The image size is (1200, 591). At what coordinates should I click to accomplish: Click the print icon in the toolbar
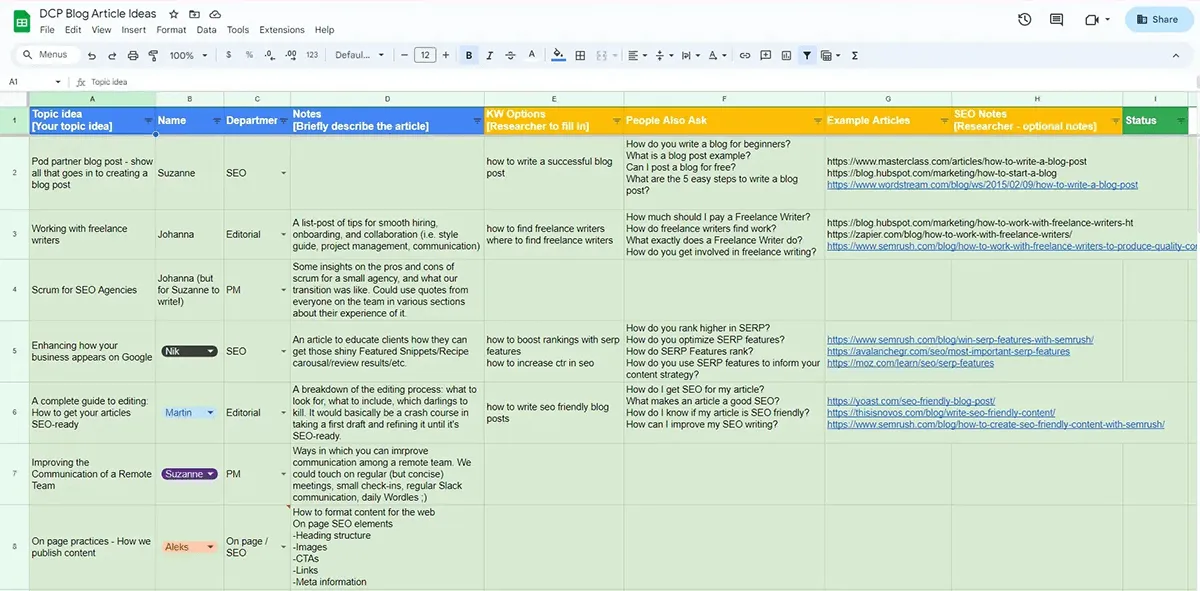click(x=132, y=55)
